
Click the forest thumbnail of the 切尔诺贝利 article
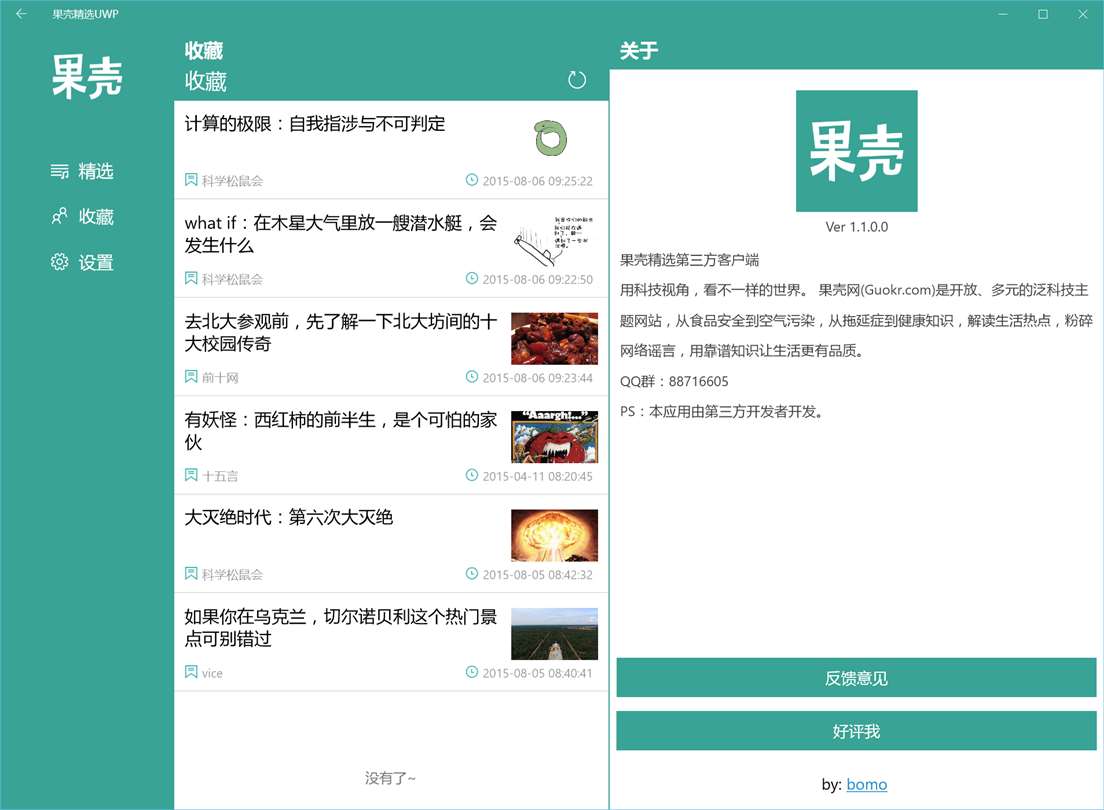(x=554, y=634)
